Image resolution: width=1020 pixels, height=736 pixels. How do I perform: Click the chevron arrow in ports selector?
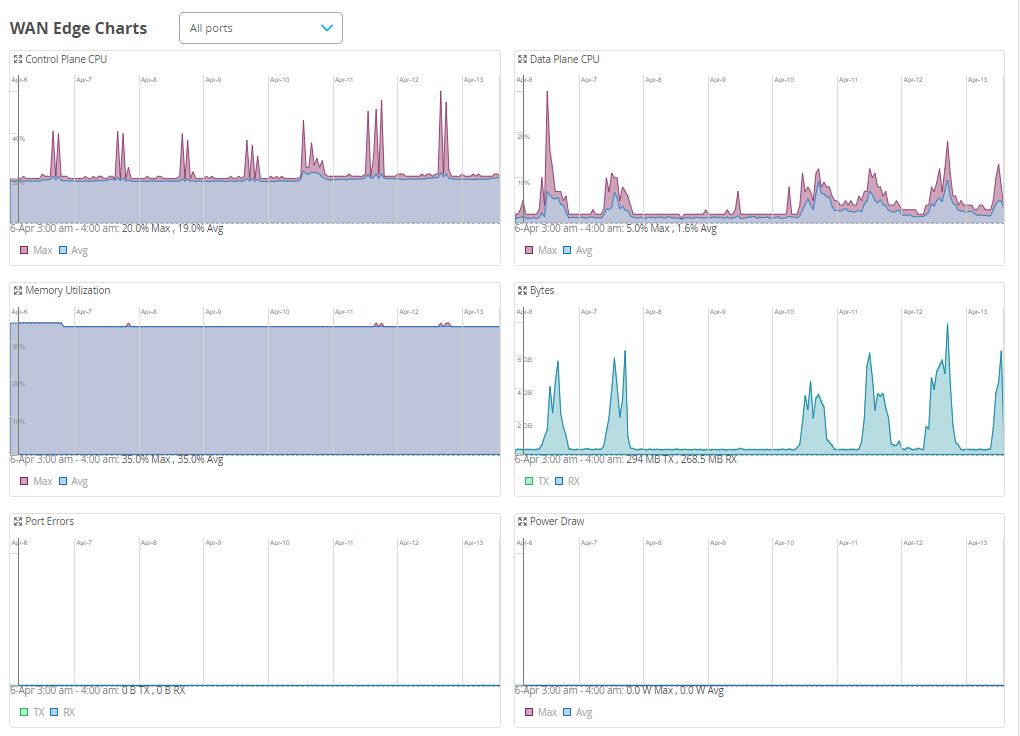click(x=326, y=28)
